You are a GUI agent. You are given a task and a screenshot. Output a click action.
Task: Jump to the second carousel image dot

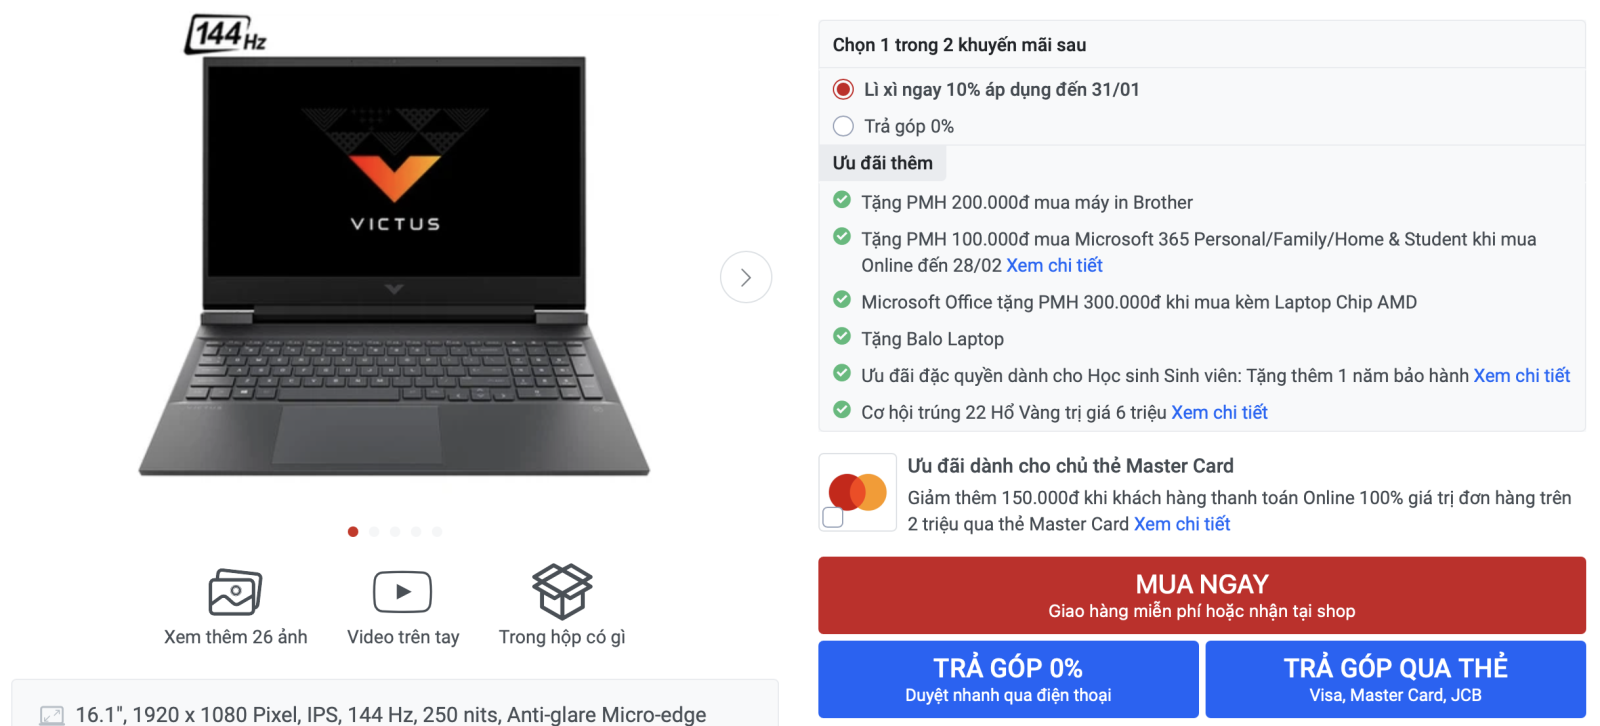pyautogui.click(x=374, y=532)
